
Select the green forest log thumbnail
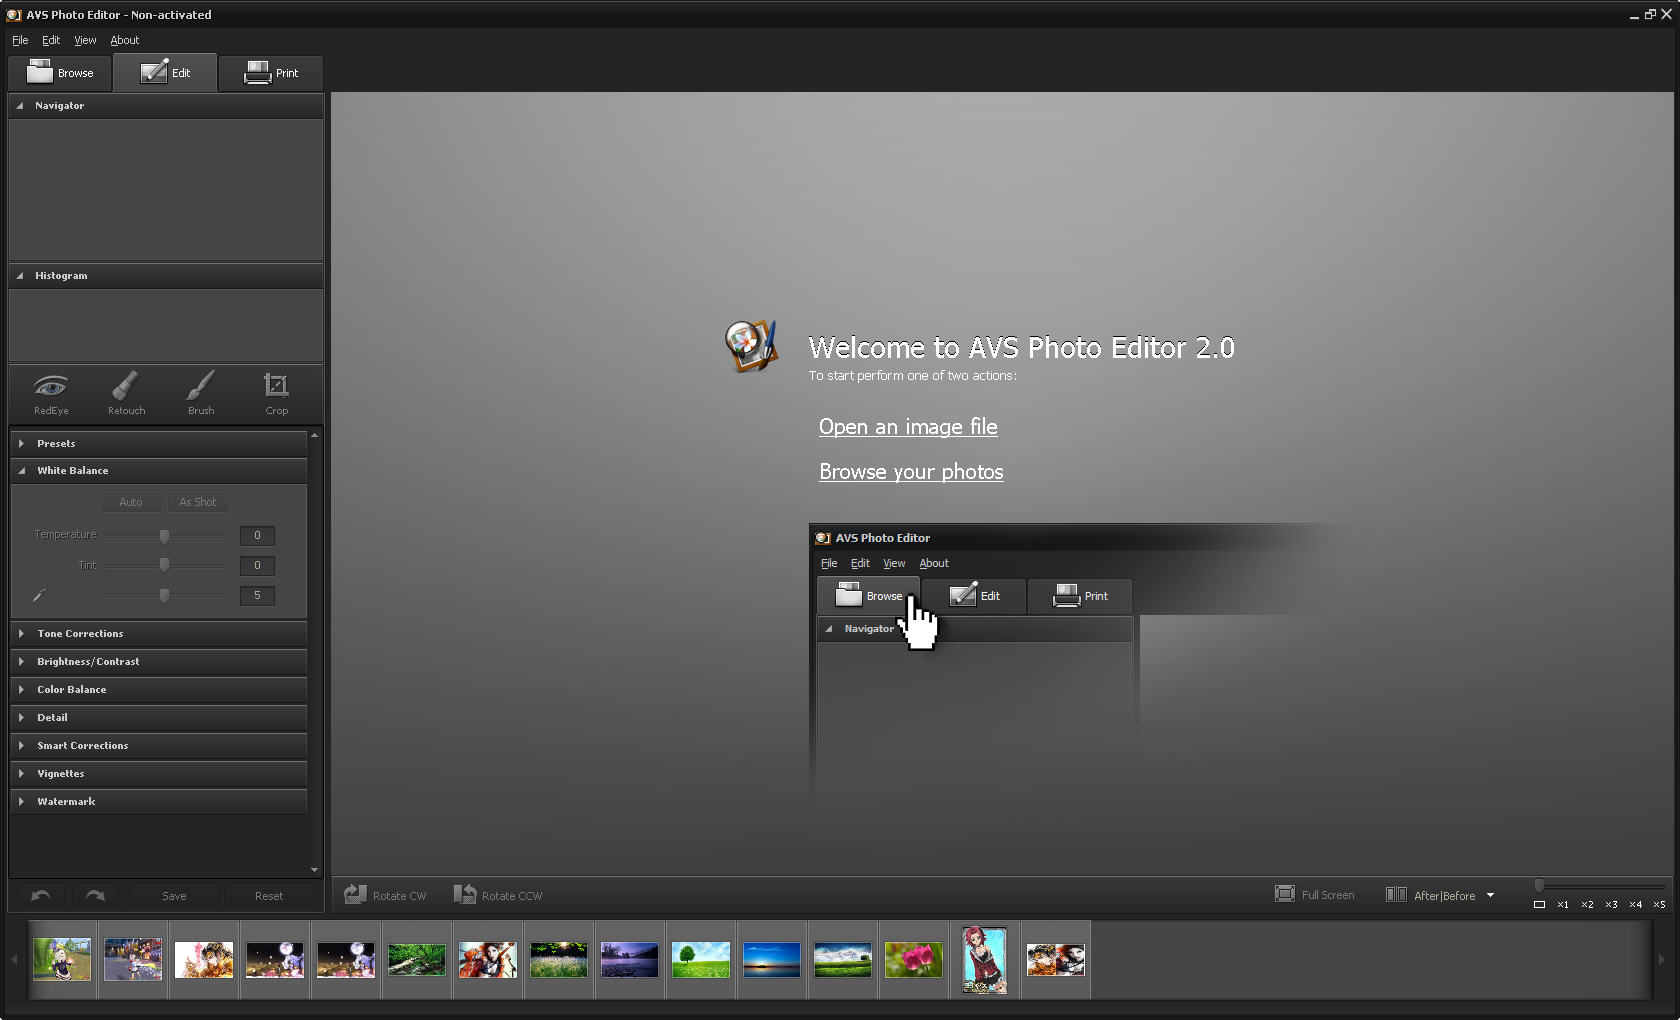click(x=417, y=960)
